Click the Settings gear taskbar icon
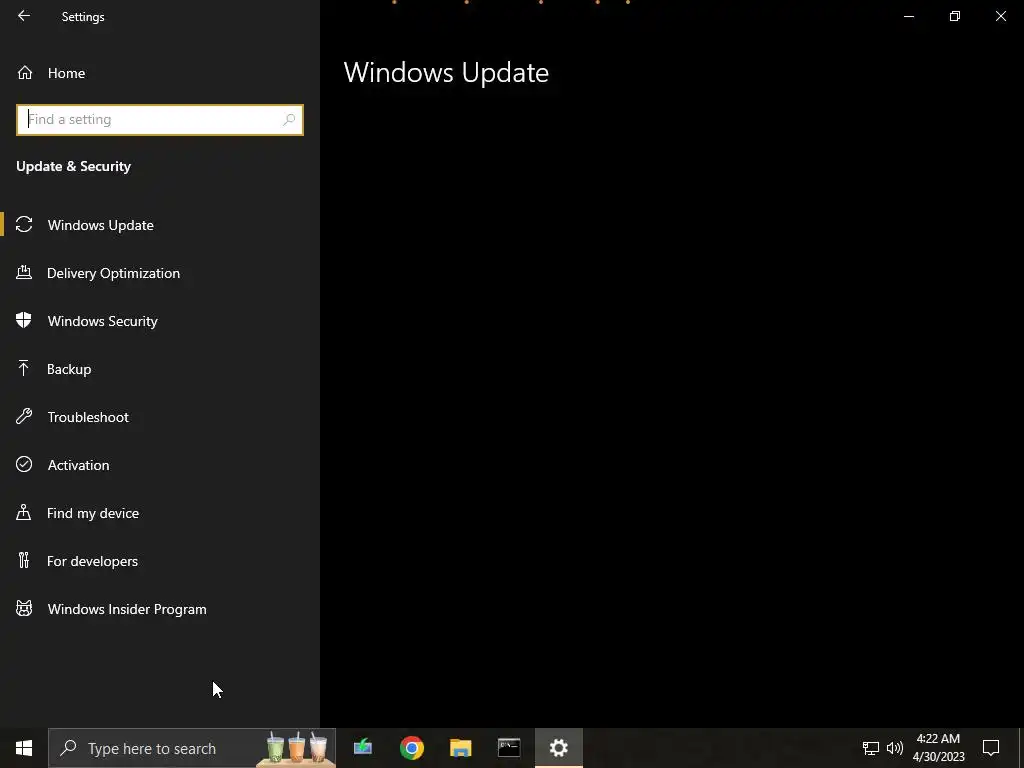Viewport: 1024px width, 768px height. (x=558, y=748)
